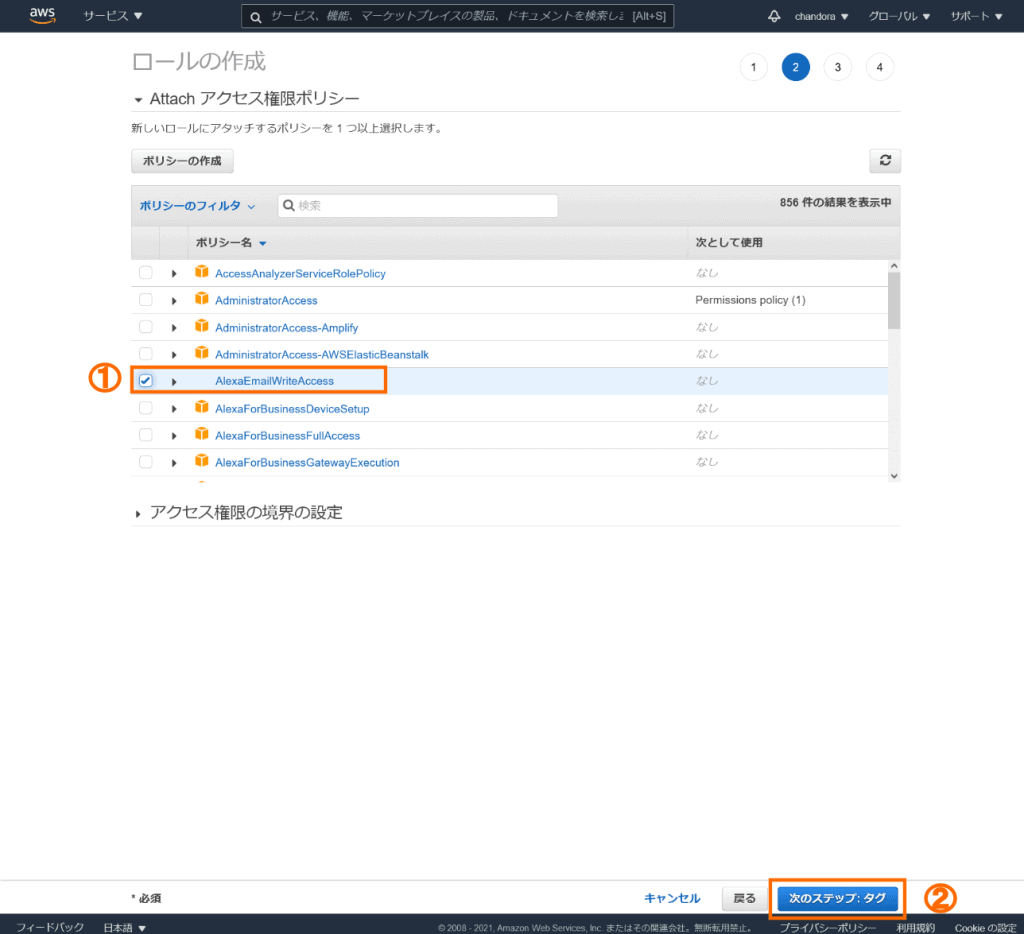Expand AlexaForBusinessDeviceSetup details
This screenshot has width=1024, height=934.
pos(174,409)
